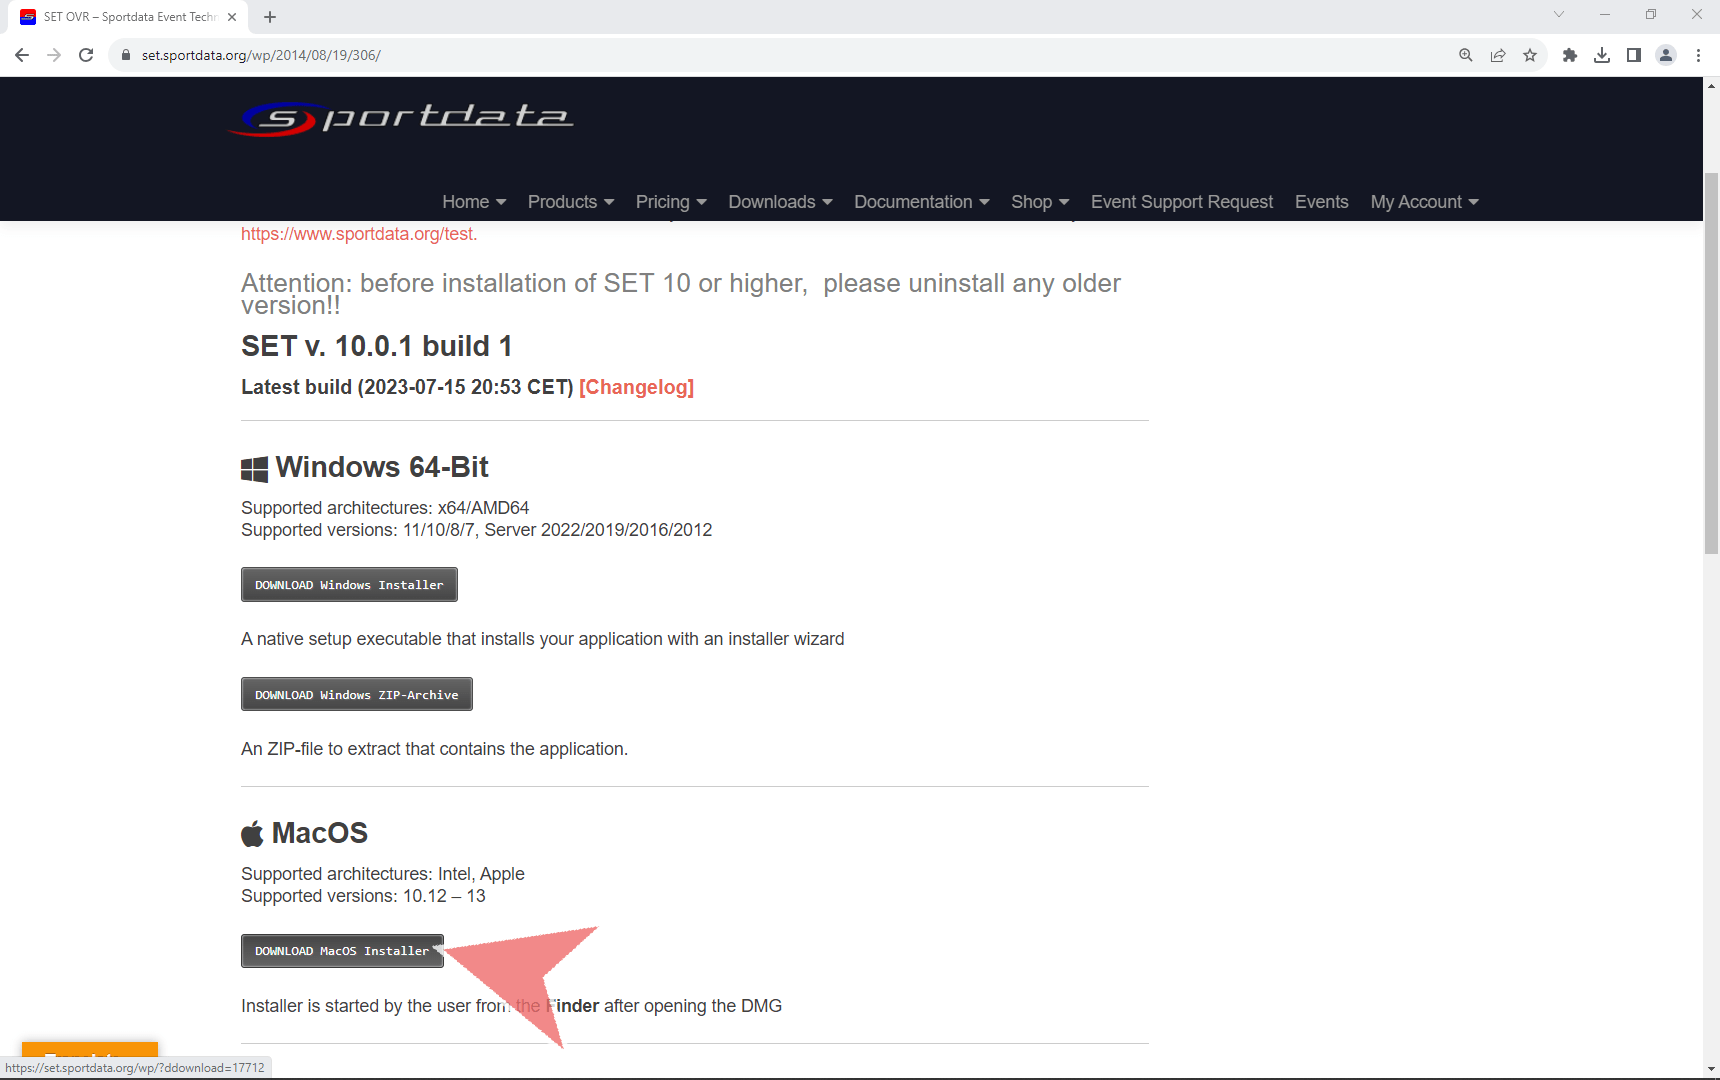Expand the Home menu
This screenshot has width=1720, height=1080.
474,202
